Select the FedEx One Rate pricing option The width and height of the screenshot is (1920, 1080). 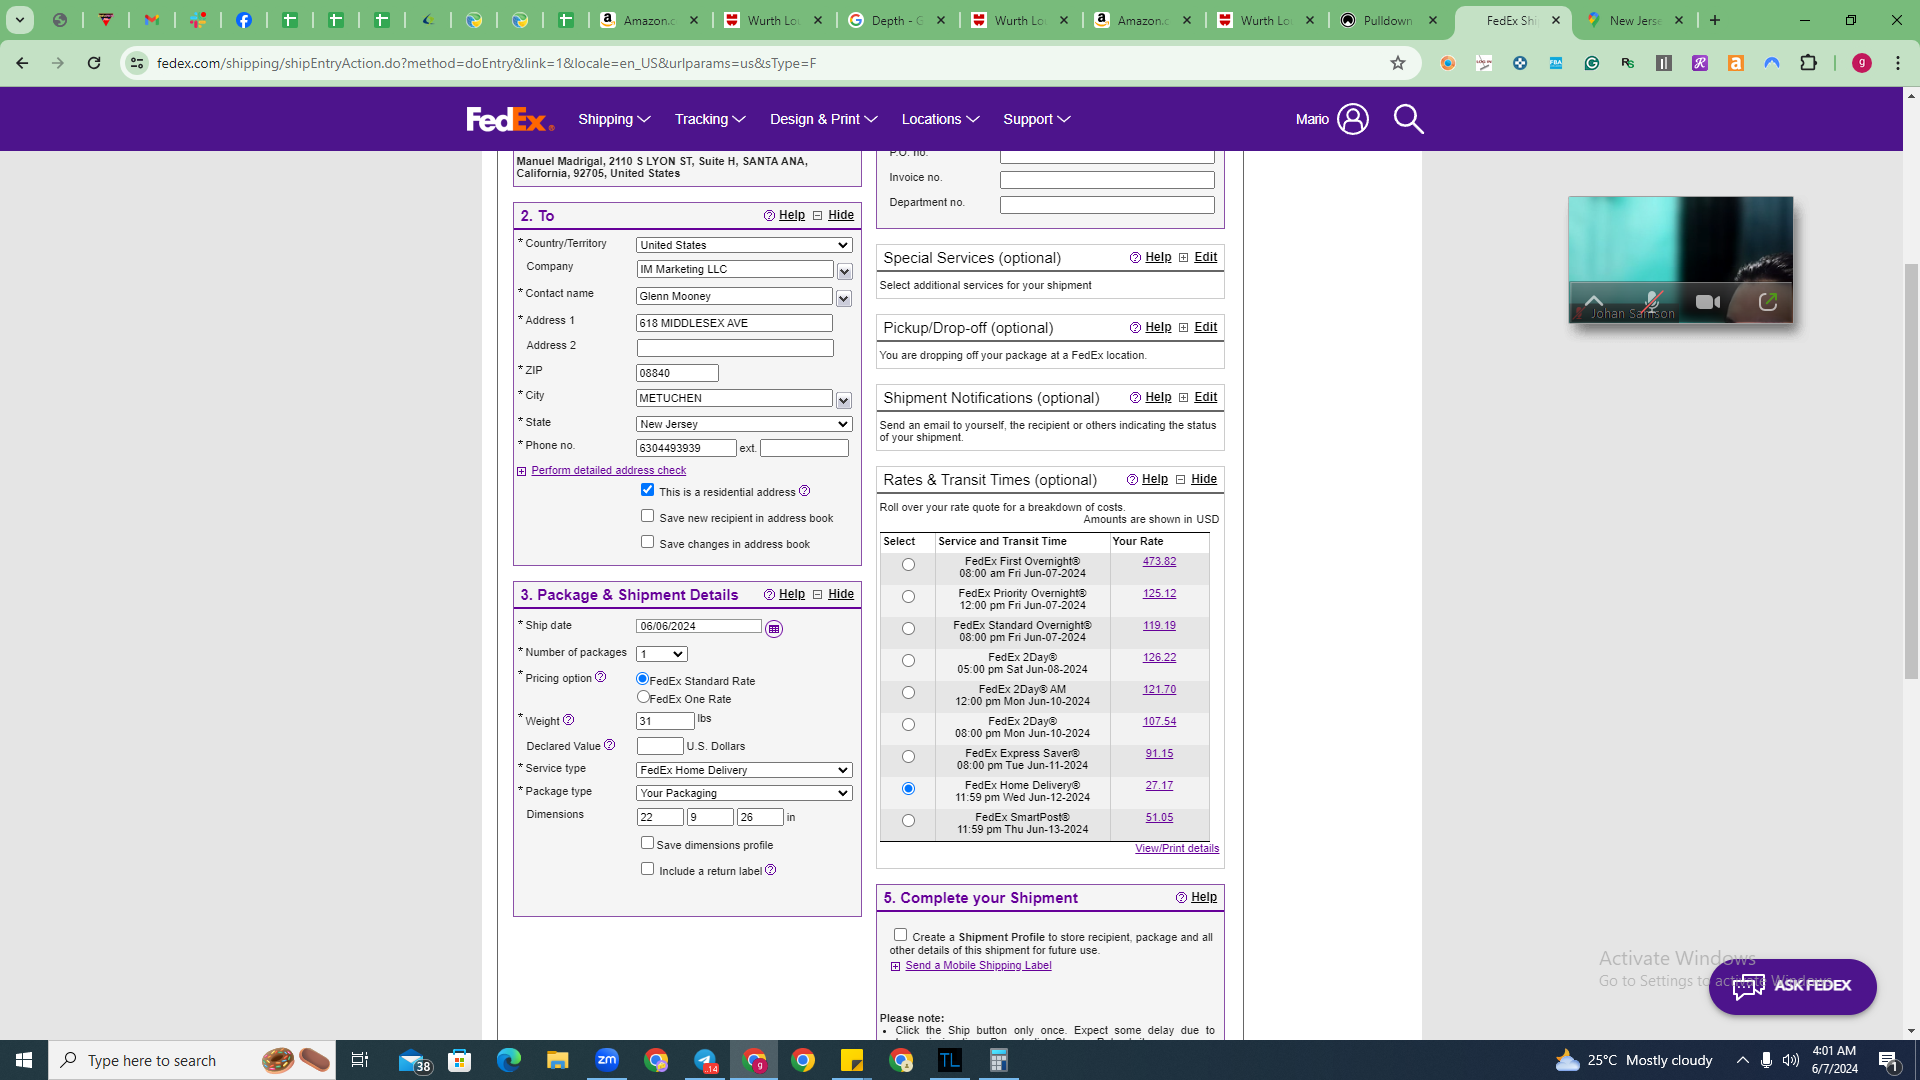click(x=643, y=697)
